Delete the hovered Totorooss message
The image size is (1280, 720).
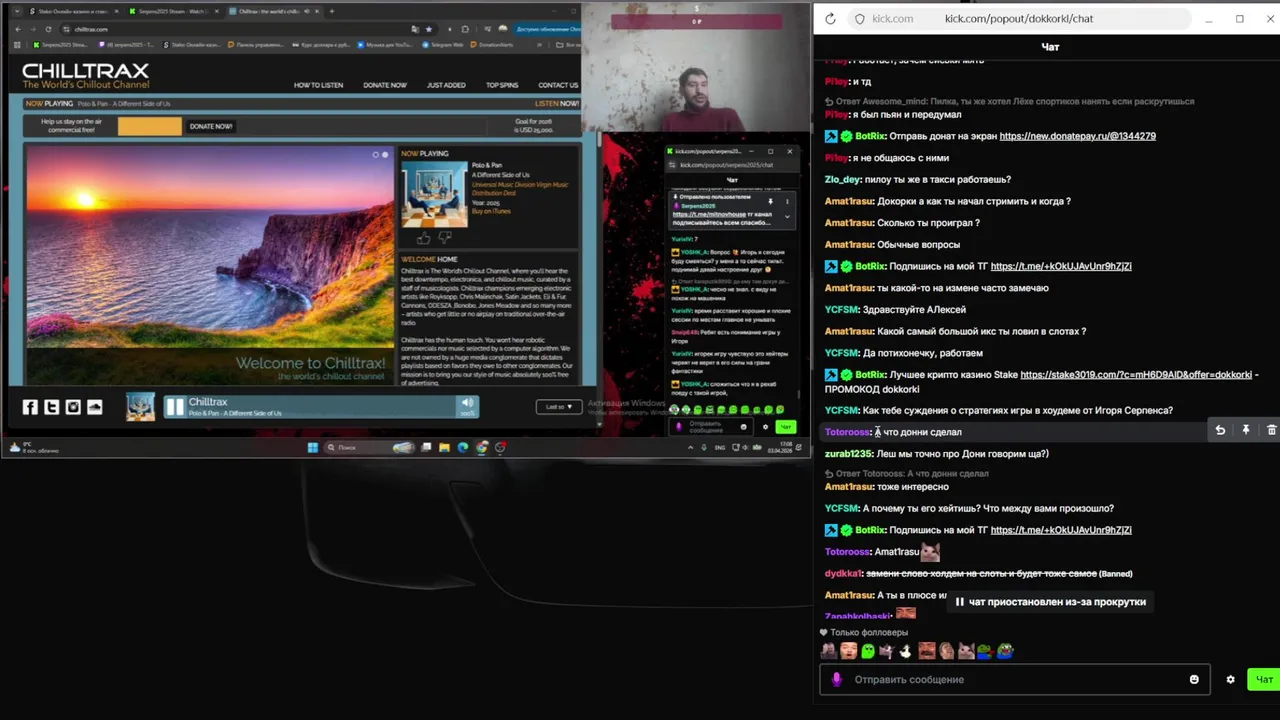pos(1271,430)
